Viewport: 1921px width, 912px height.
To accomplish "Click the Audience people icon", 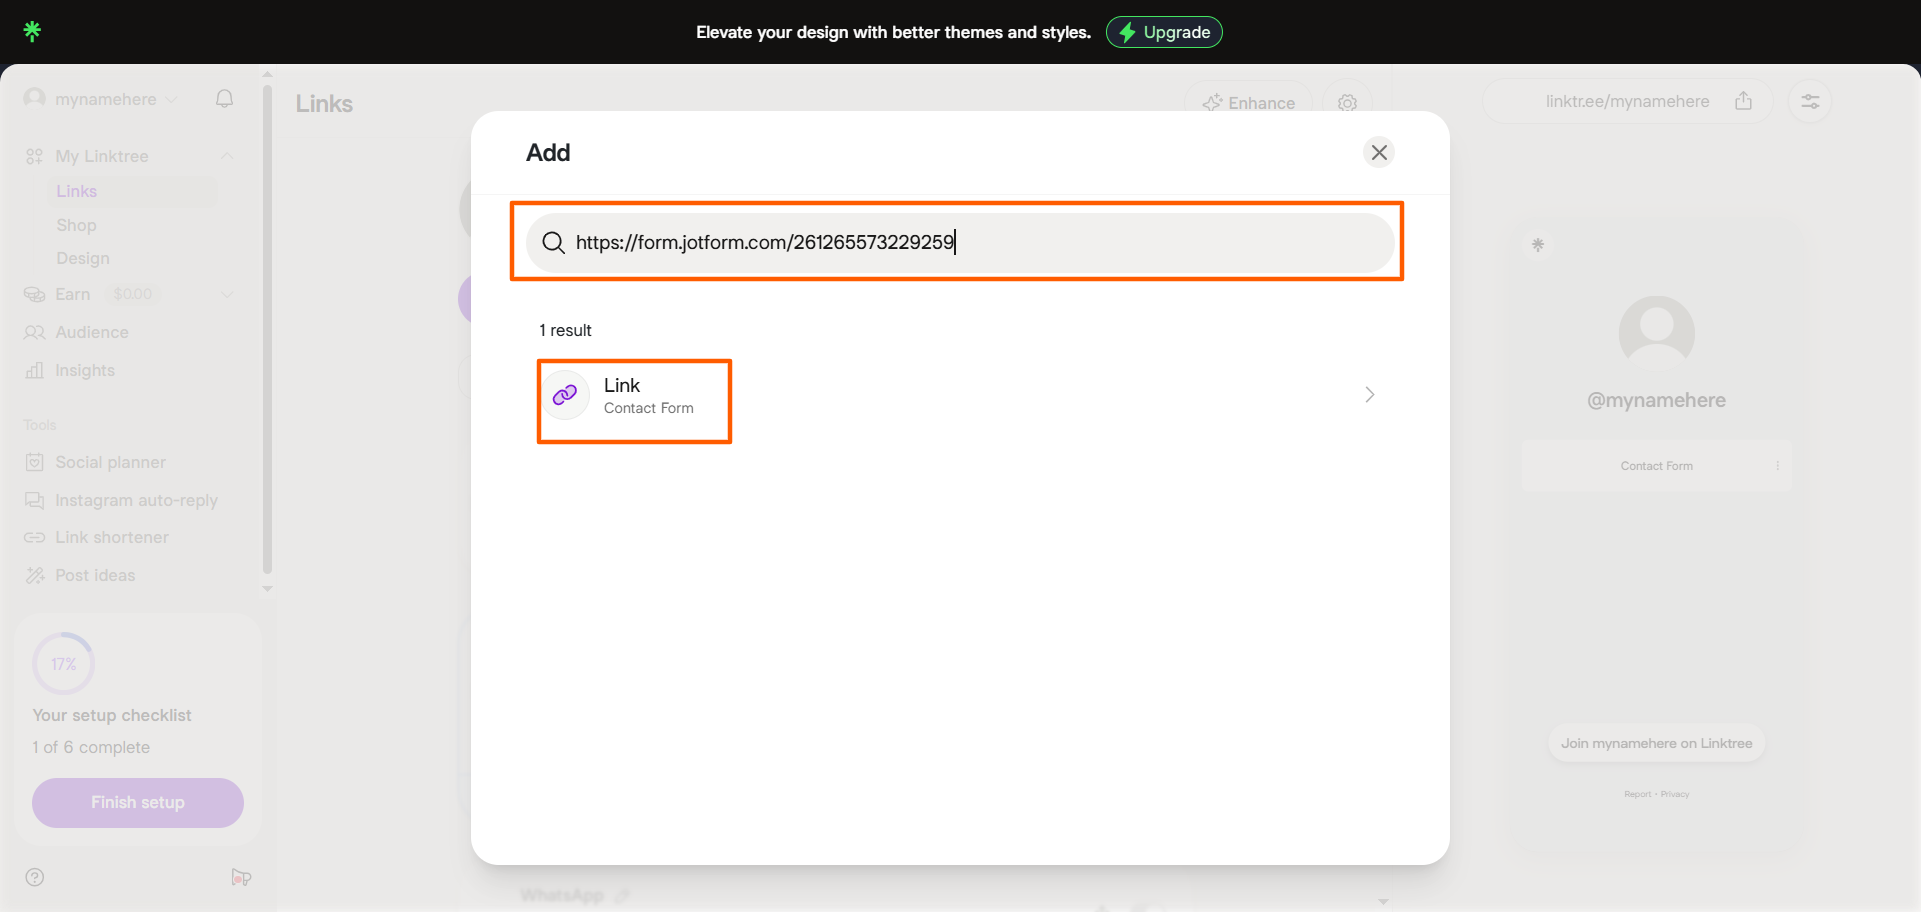I will (35, 332).
